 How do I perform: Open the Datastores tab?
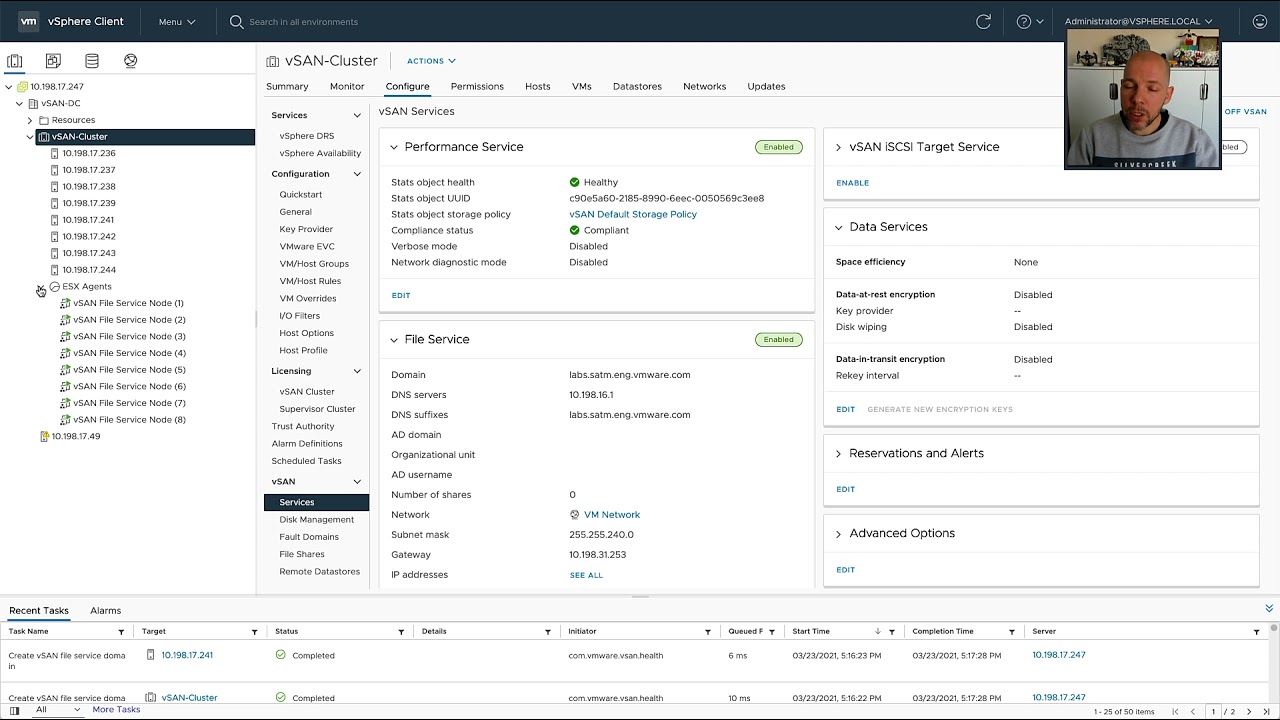[637, 86]
